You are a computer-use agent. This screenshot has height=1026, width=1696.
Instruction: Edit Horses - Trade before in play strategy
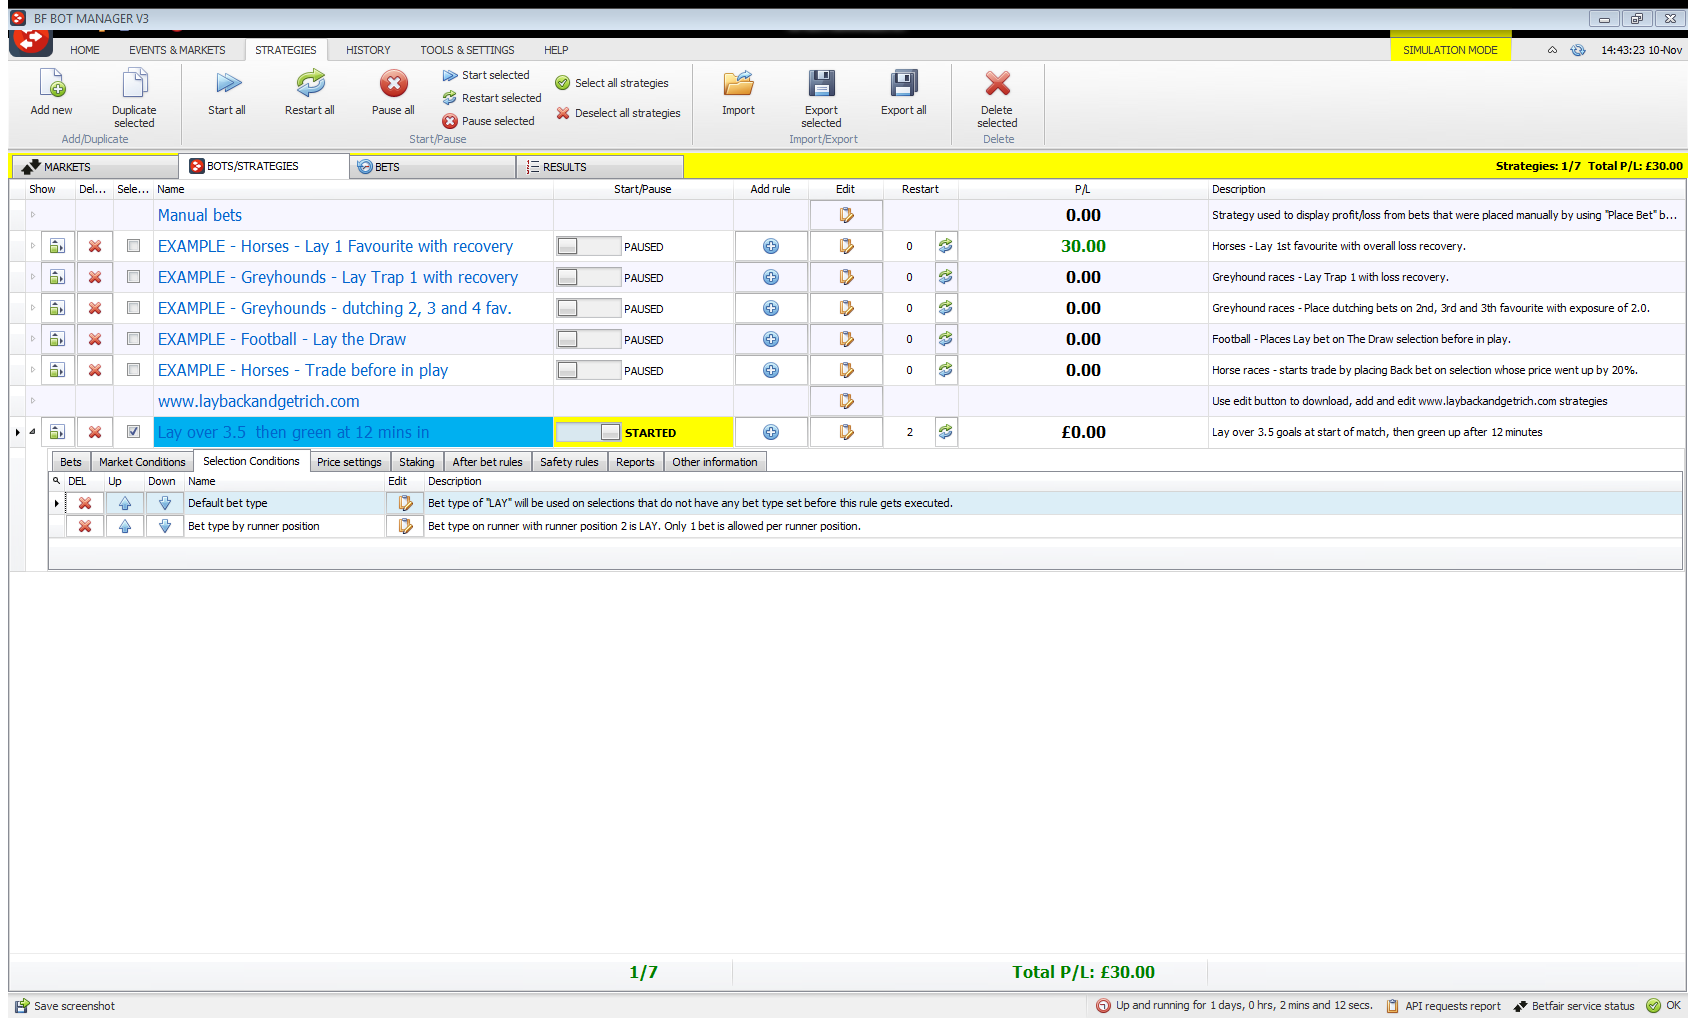coord(846,370)
